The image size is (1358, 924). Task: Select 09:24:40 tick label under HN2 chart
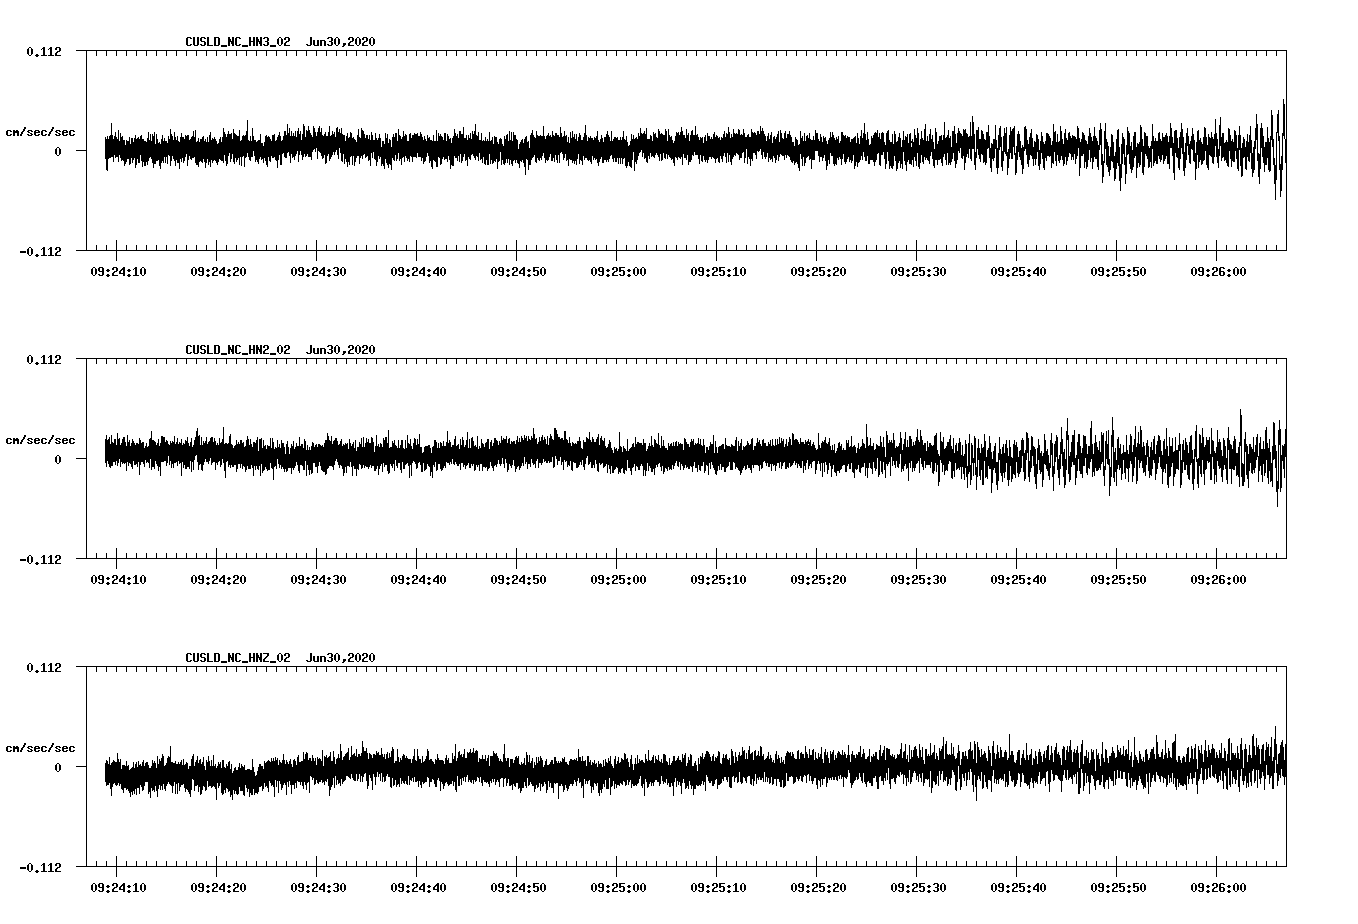click(x=418, y=579)
